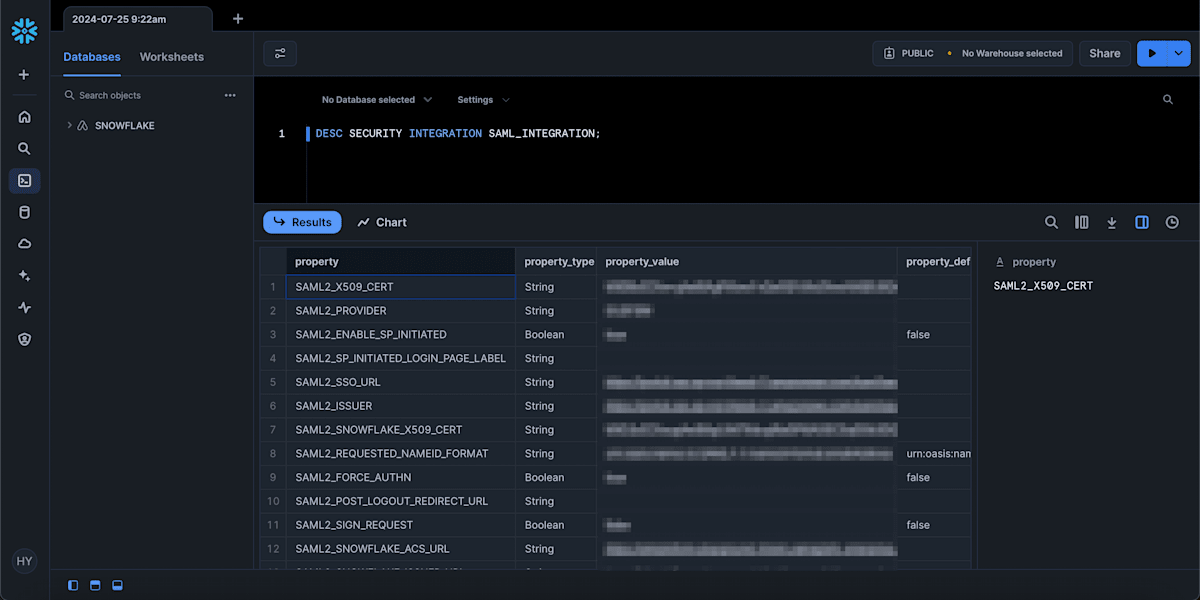The image size is (1200, 600).
Task: Run the query with the play button
Action: (1152, 54)
